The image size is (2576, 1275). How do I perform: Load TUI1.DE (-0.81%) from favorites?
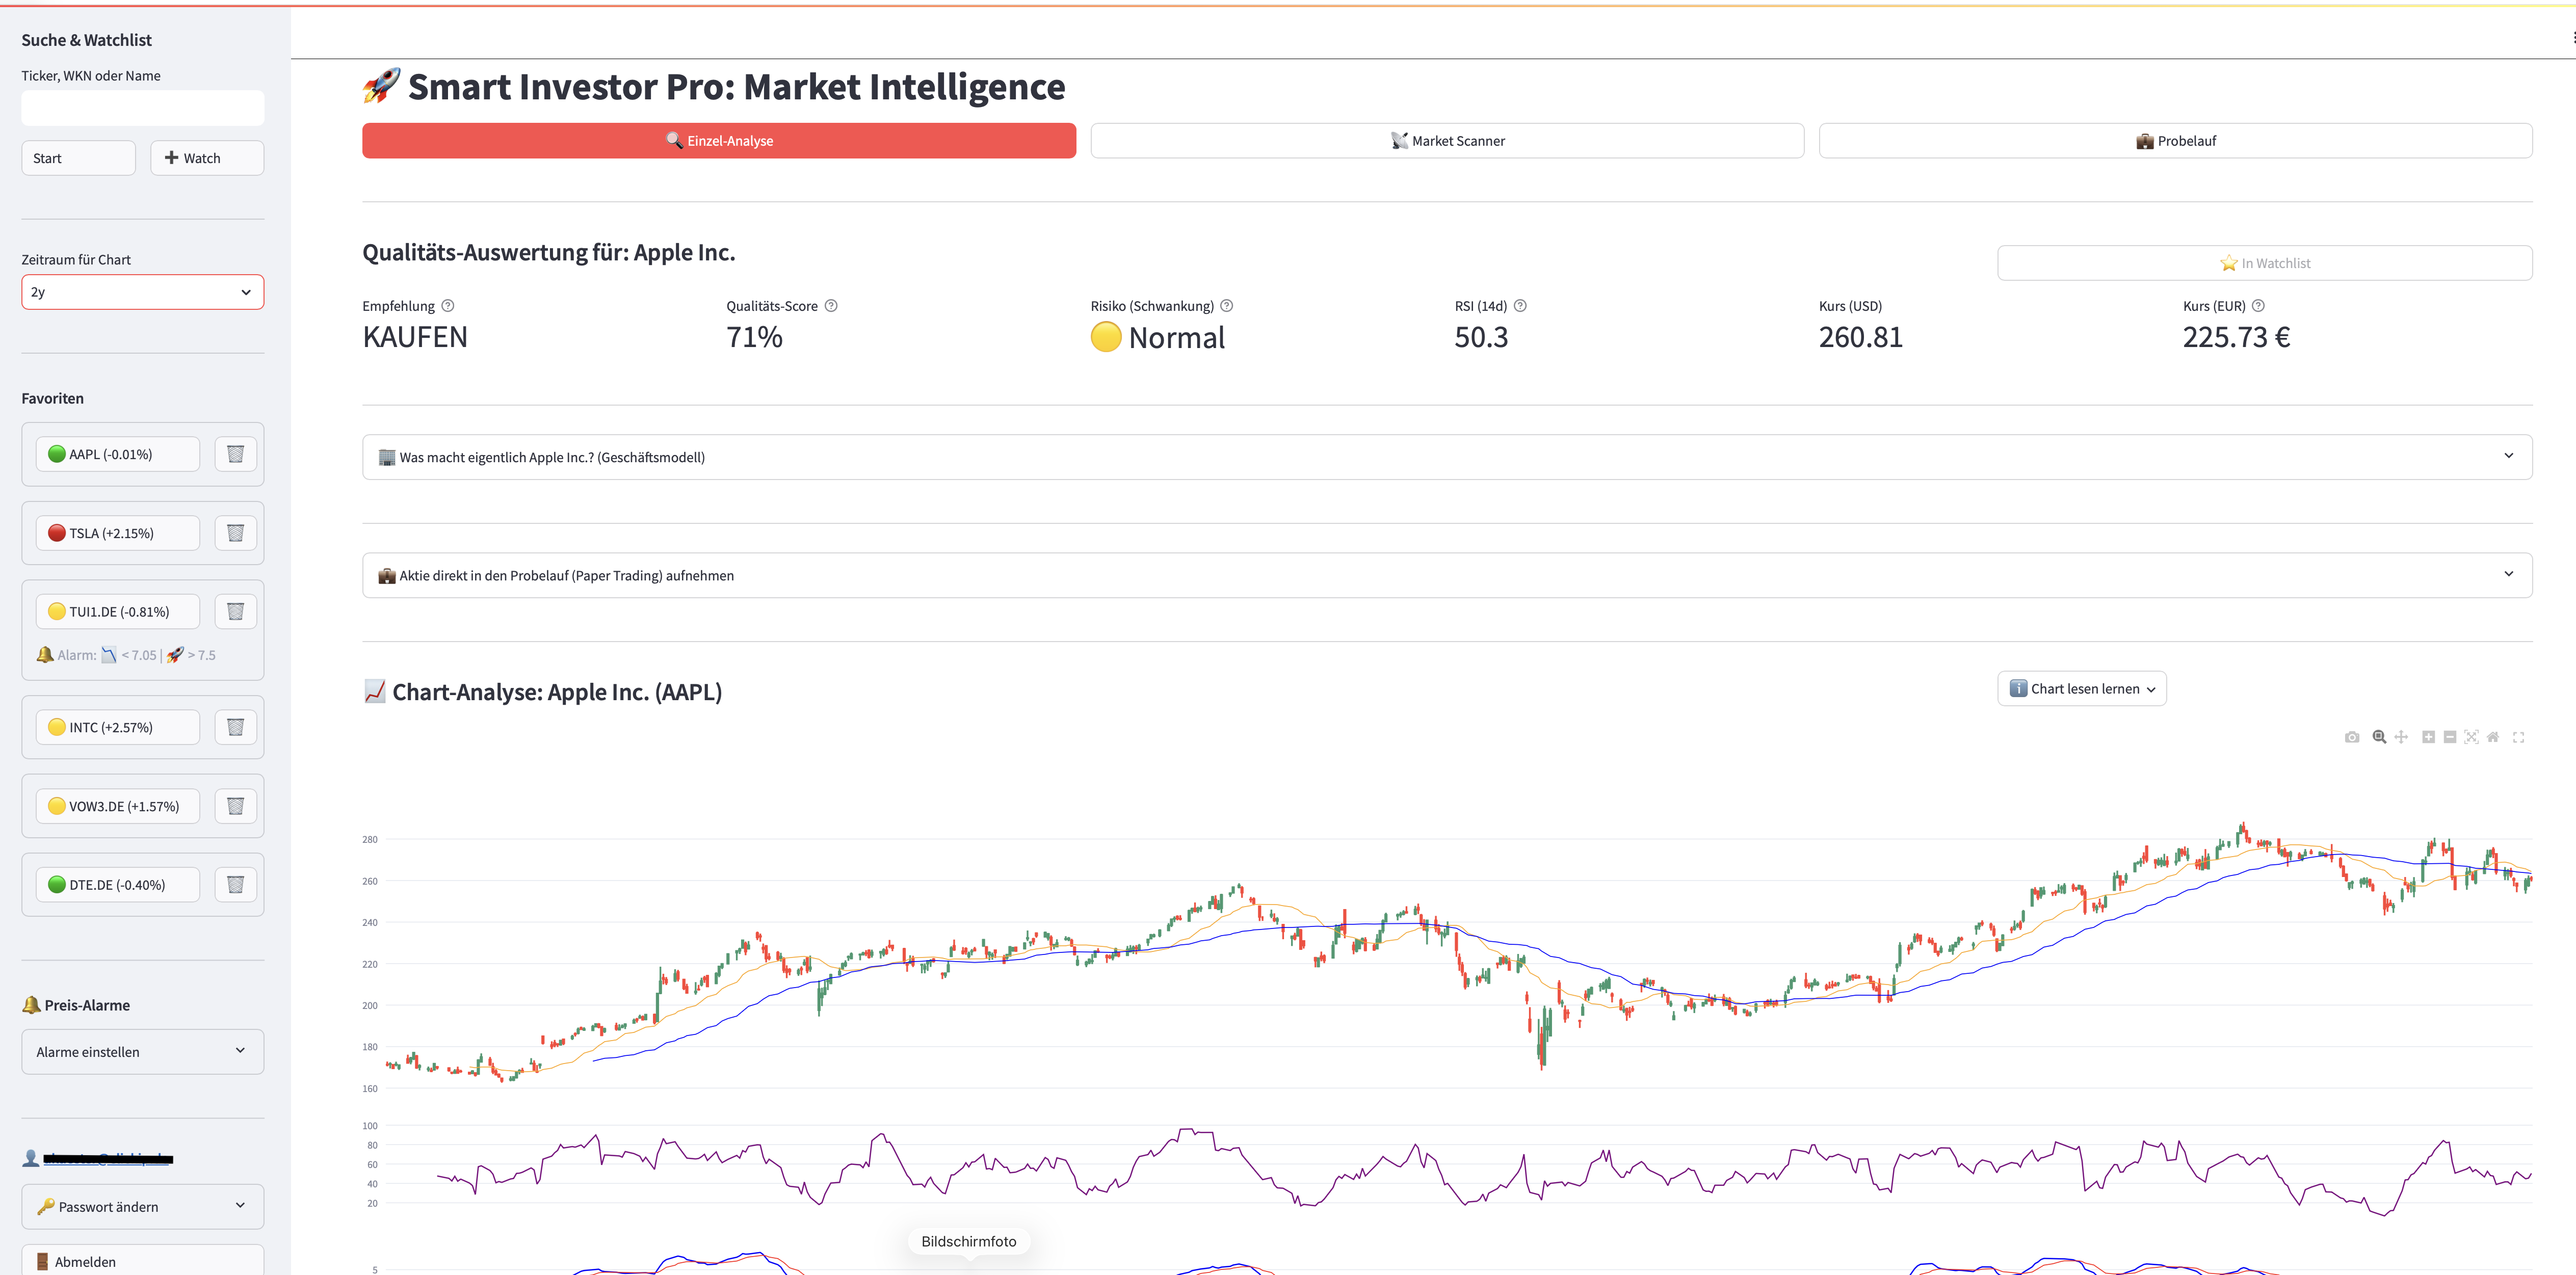tap(118, 611)
